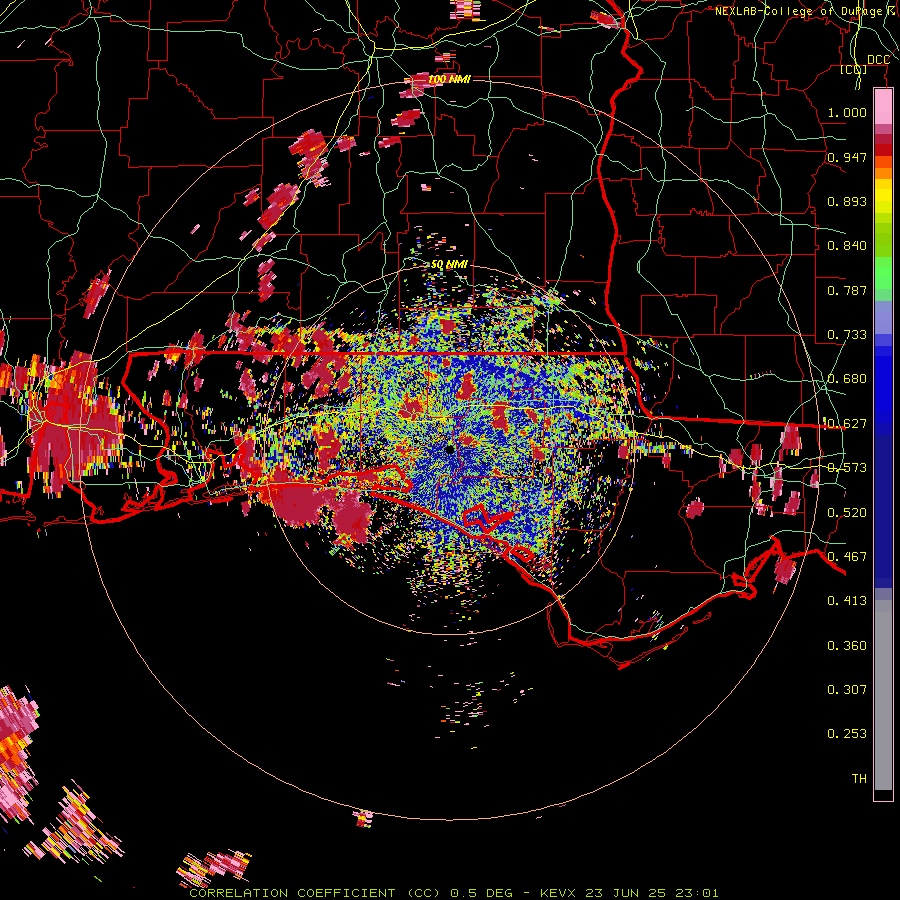Click the 0.307 value on the scale
The width and height of the screenshot is (900, 900).
click(x=847, y=690)
